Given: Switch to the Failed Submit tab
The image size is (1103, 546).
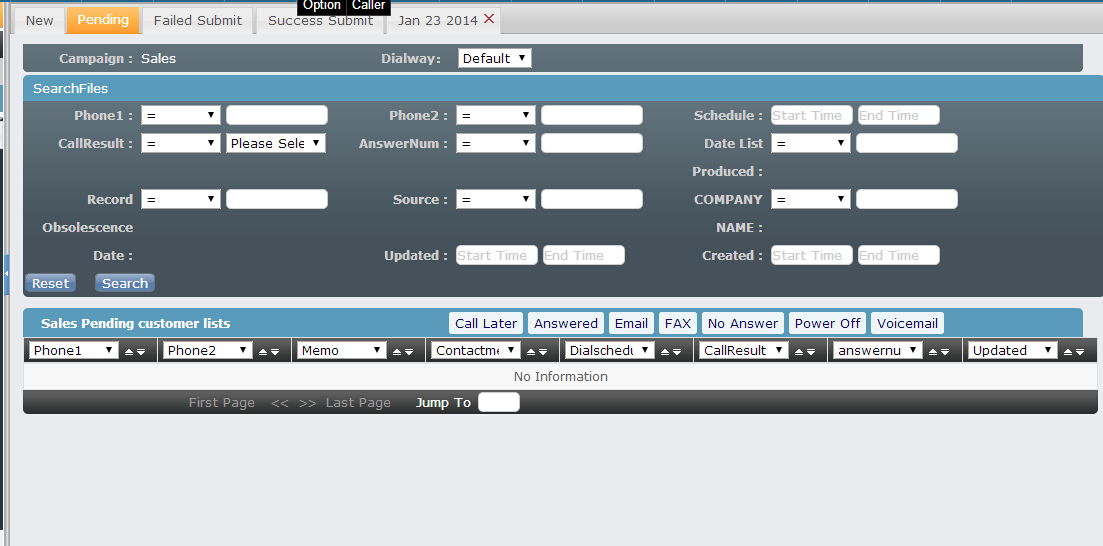Looking at the screenshot, I should 197,20.
